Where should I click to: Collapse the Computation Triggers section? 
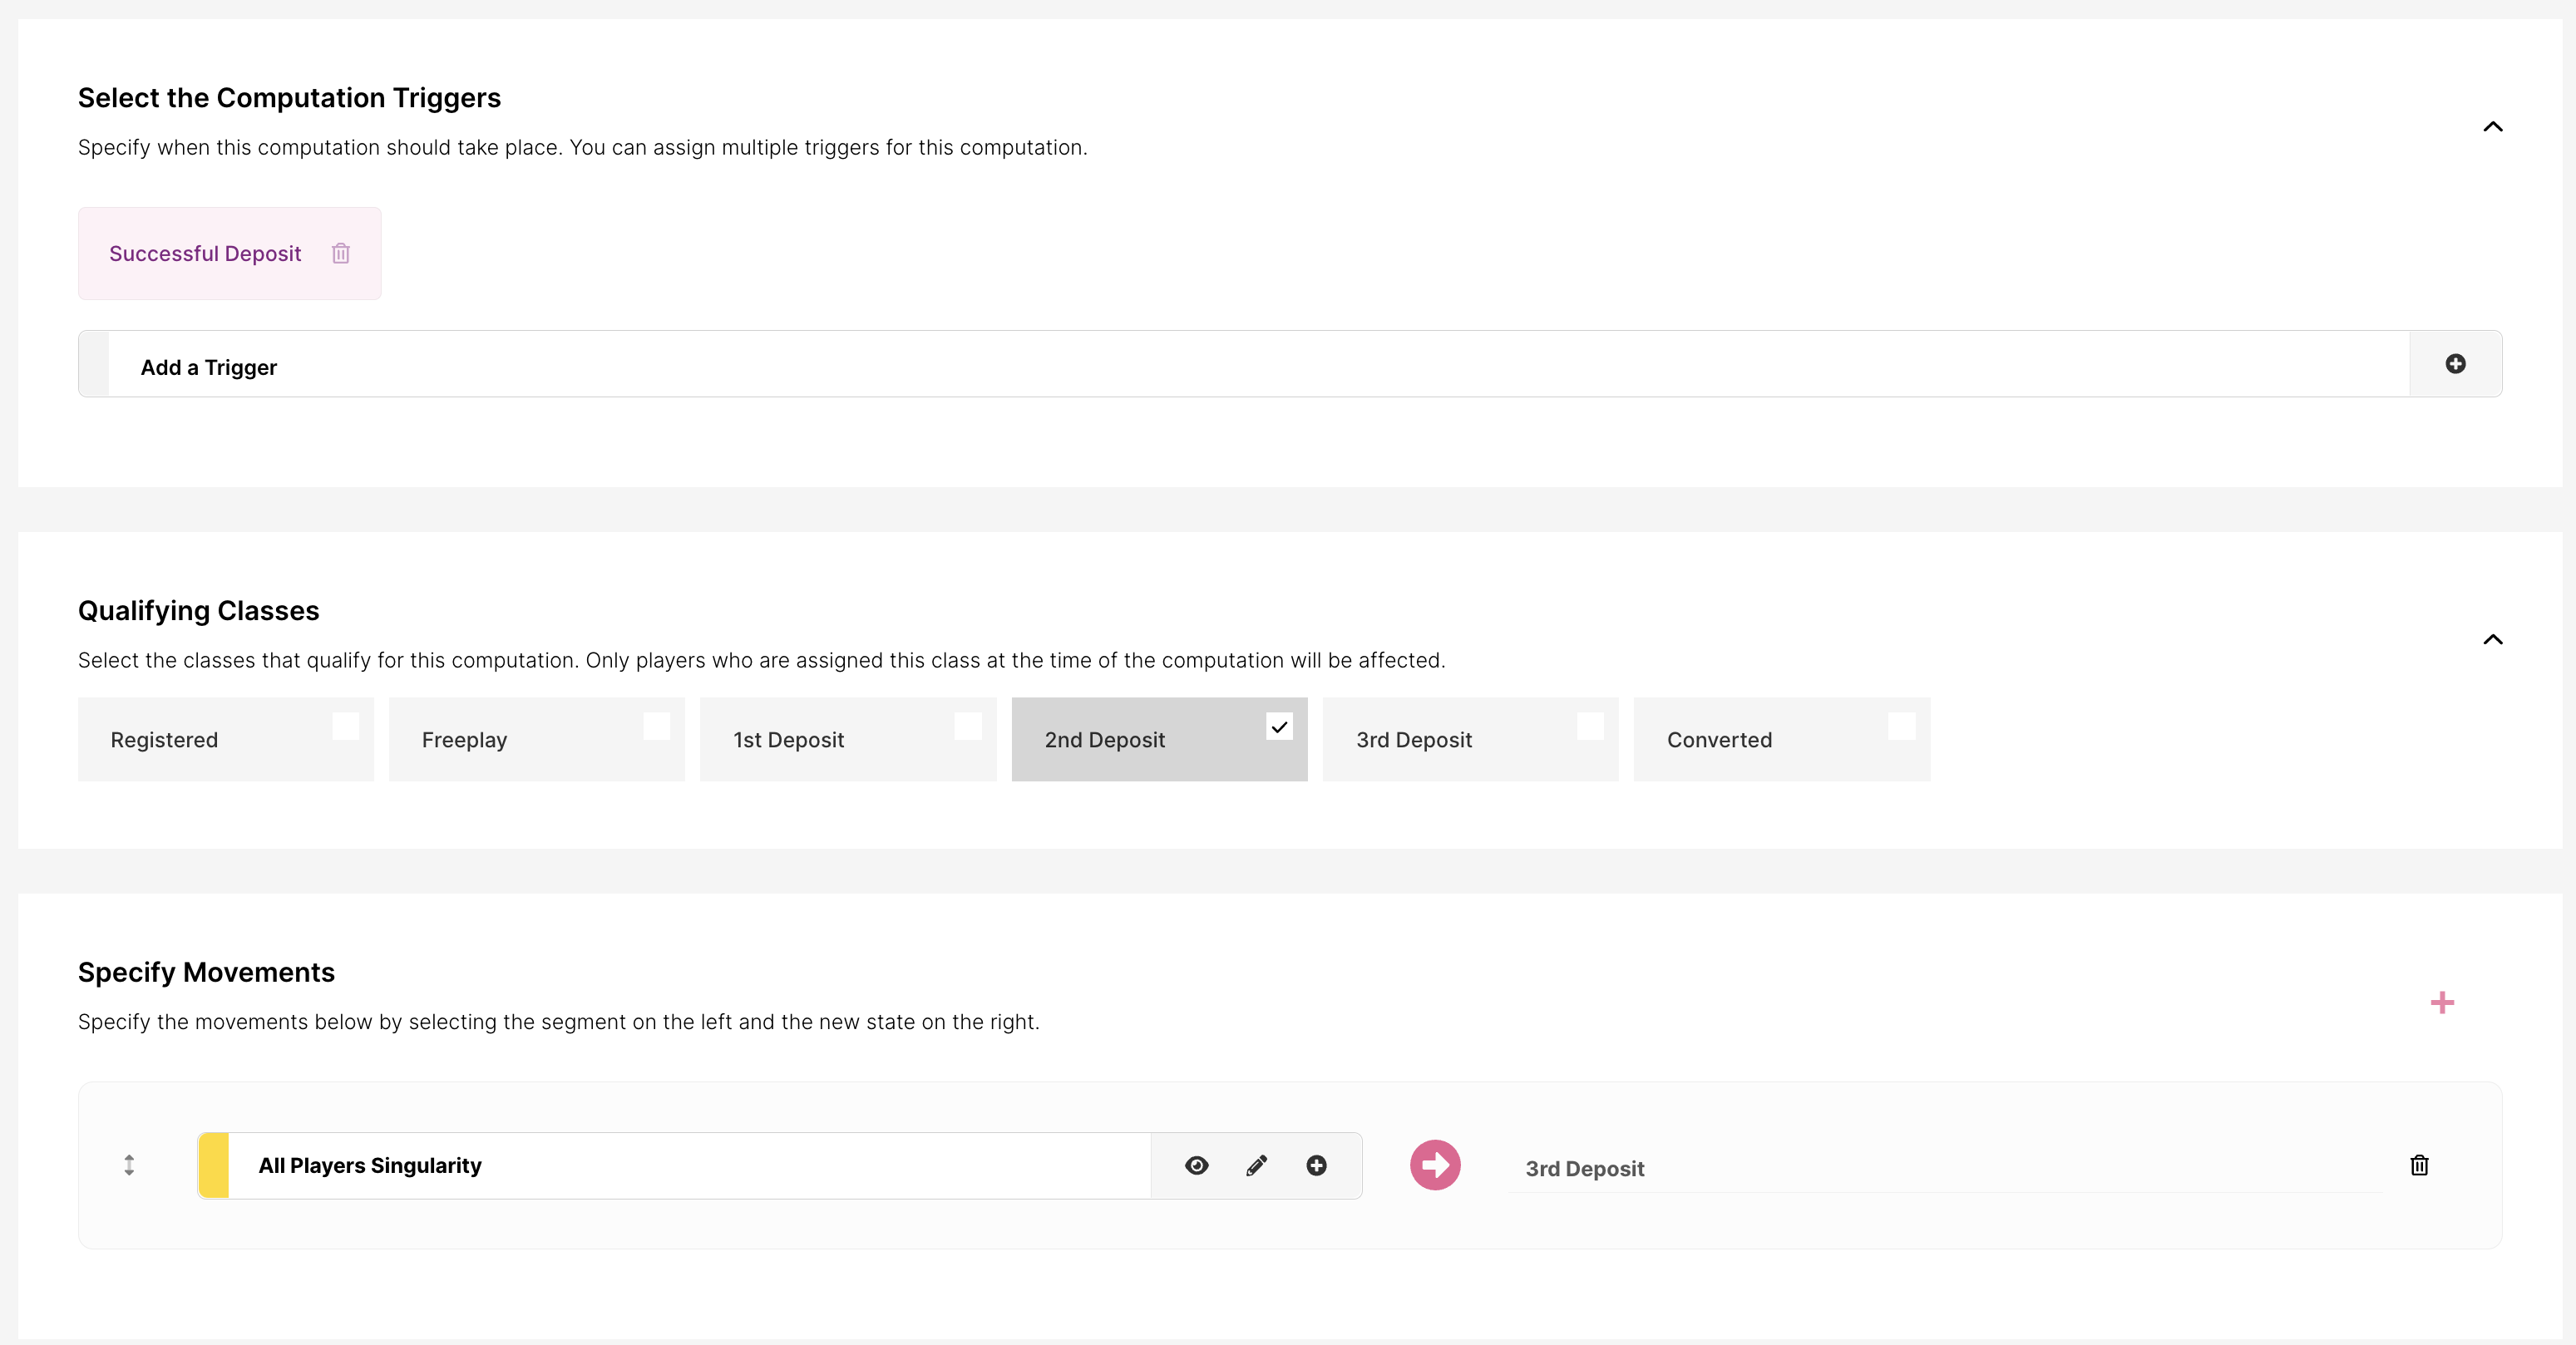(2493, 127)
